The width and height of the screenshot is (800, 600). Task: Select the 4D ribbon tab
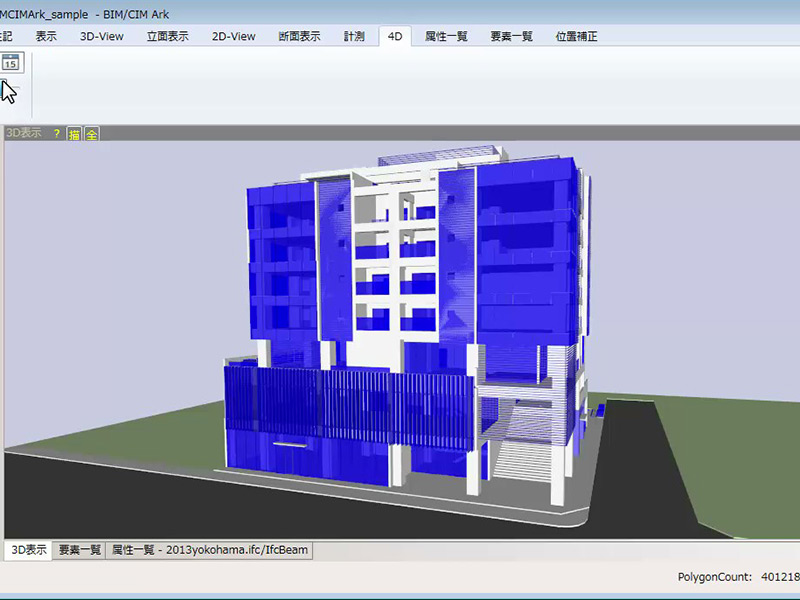click(395, 36)
